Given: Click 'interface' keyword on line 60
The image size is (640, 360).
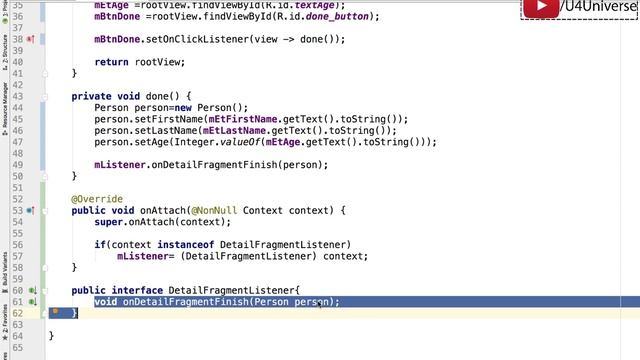Looking at the screenshot, I should [x=137, y=291].
